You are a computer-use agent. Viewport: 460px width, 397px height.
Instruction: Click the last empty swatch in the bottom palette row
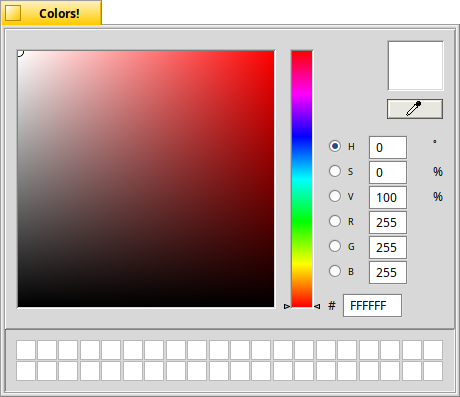pos(433,371)
